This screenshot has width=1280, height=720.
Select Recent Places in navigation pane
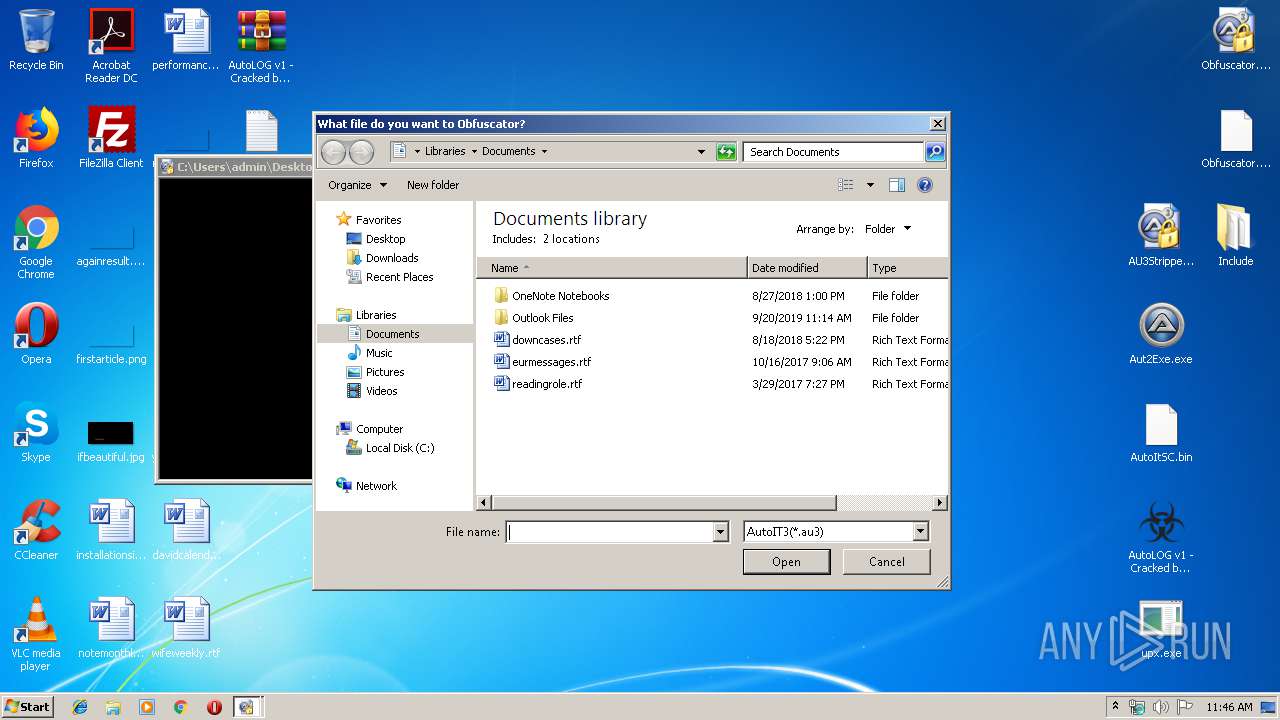point(399,277)
